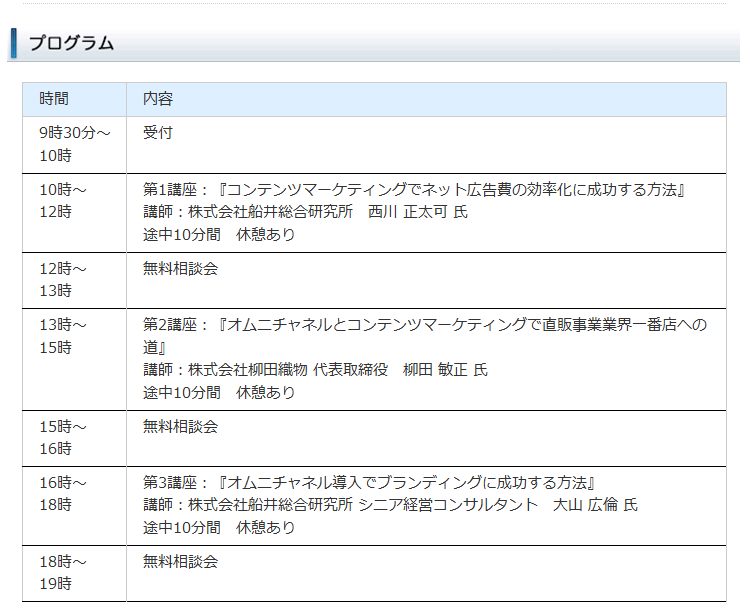This screenshot has height=615, width=740.
Task: Click 無料相談会 in the 18時～19時 row
Action: point(180,561)
